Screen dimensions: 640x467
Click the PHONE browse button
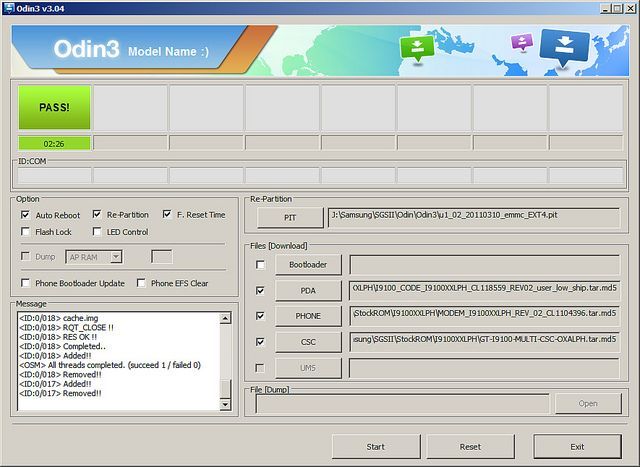[308, 316]
